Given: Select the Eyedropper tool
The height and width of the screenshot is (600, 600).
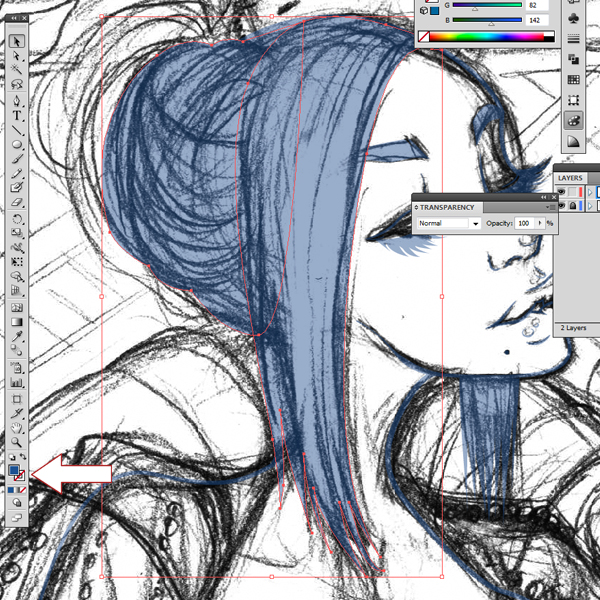Looking at the screenshot, I should click(x=16, y=336).
